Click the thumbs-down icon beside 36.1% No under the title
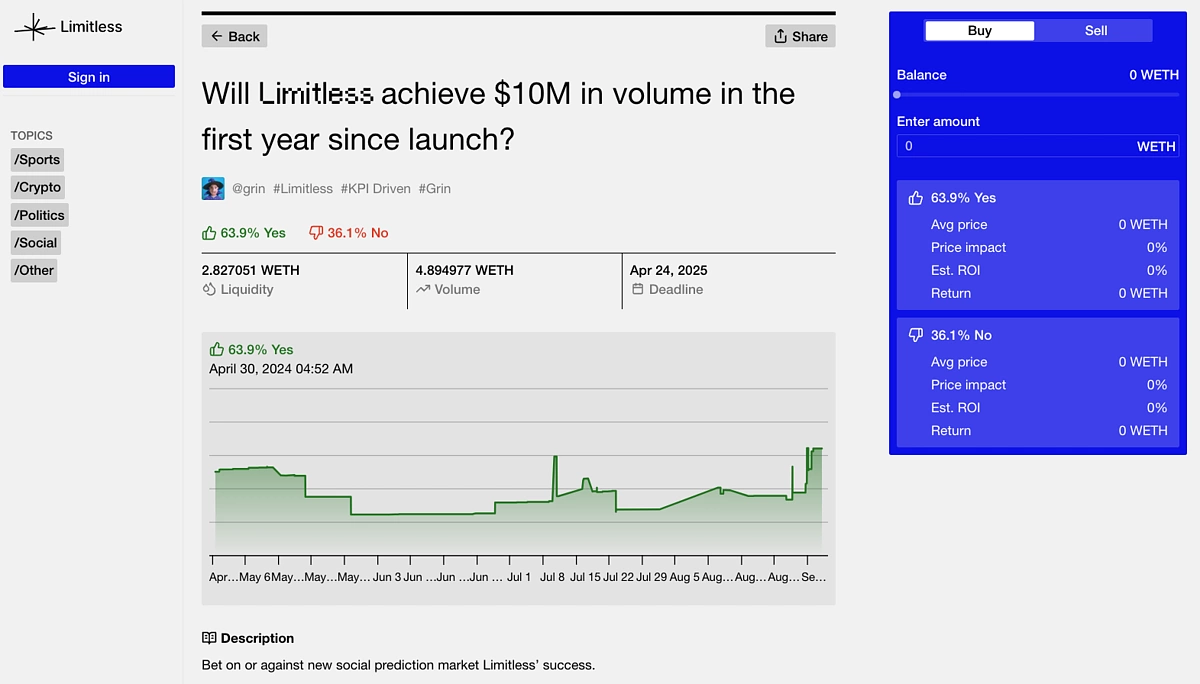1200x684 pixels. [316, 233]
